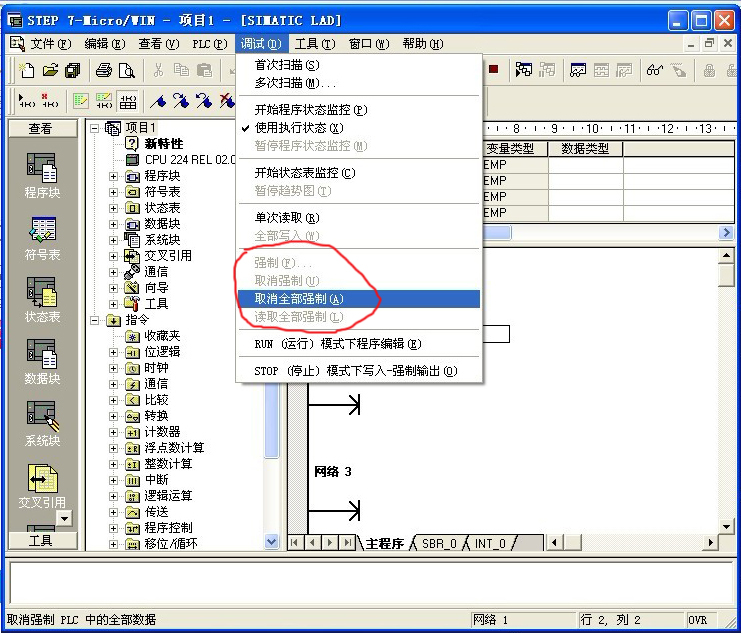Expand the 数据块 tree node
Image resolution: width=741 pixels, height=633 pixels.
(113, 224)
